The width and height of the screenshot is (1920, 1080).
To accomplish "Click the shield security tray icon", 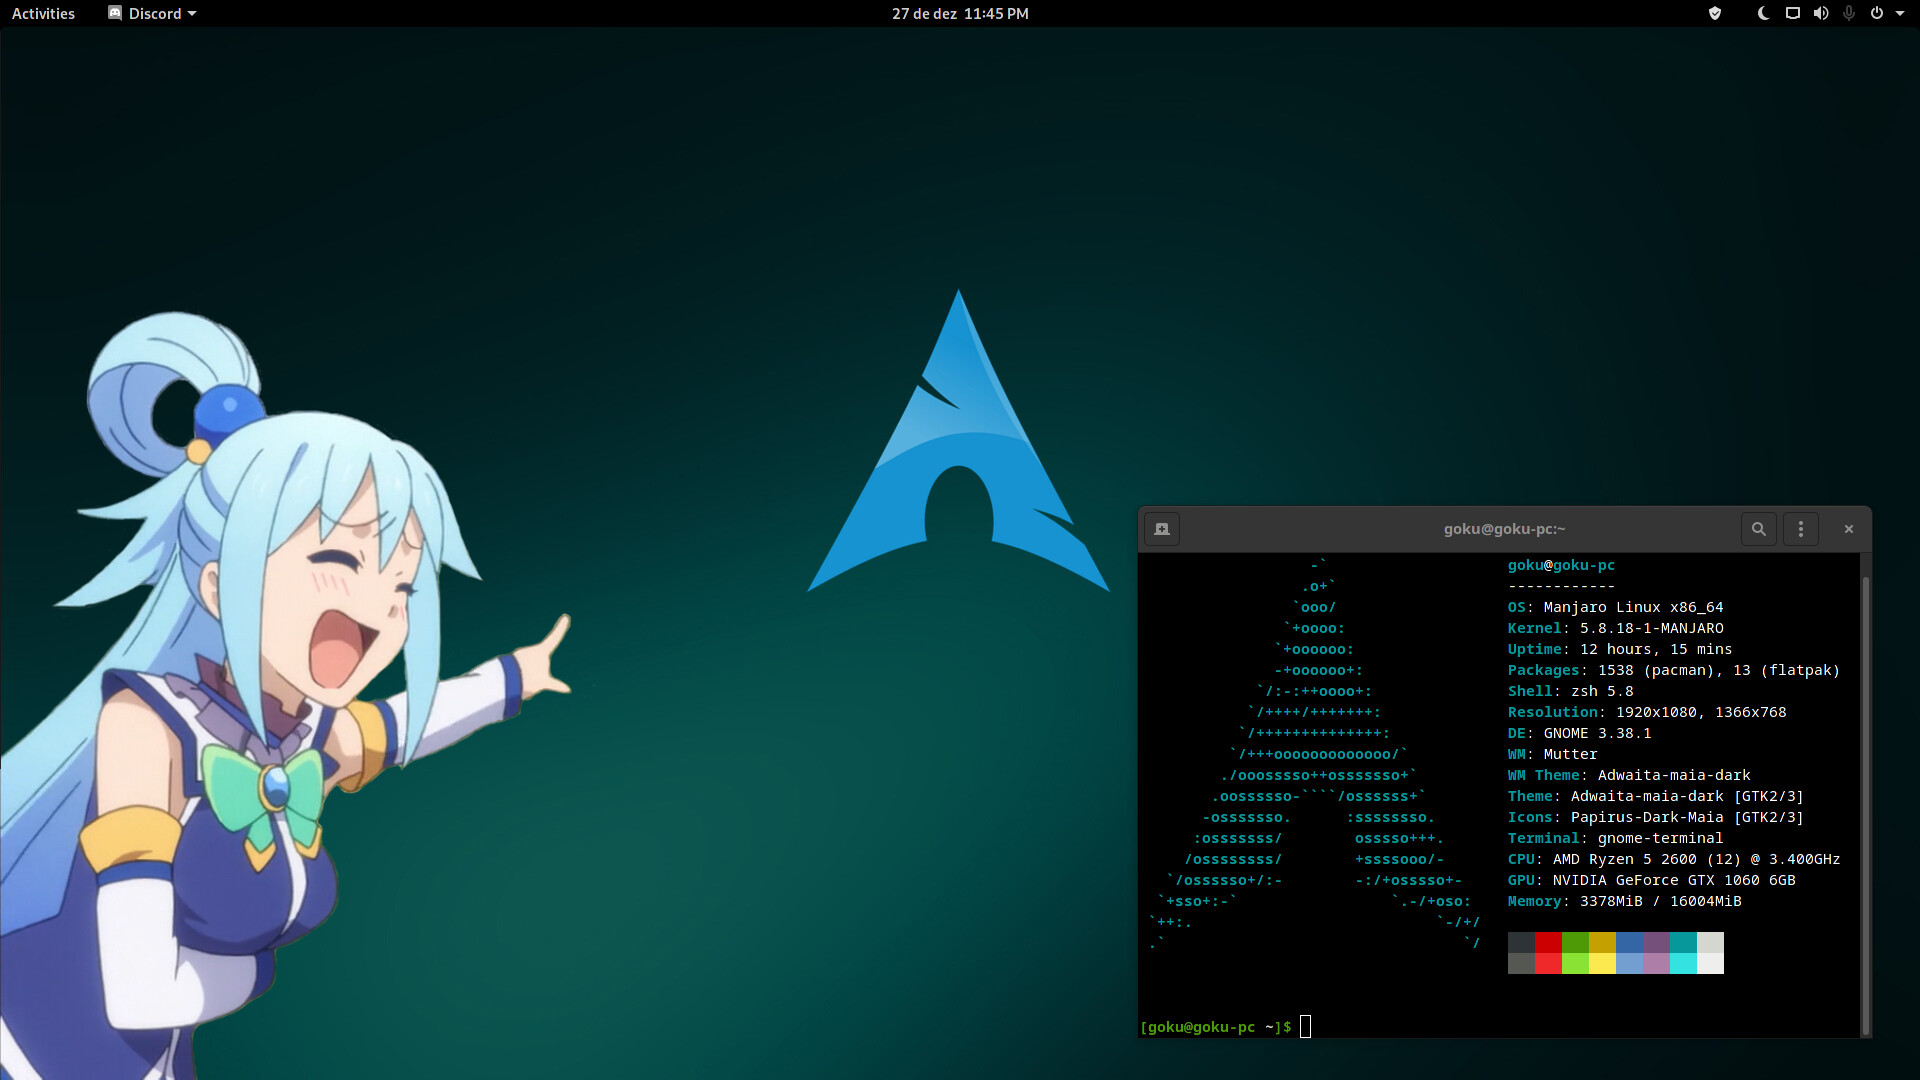I will tap(1715, 13).
